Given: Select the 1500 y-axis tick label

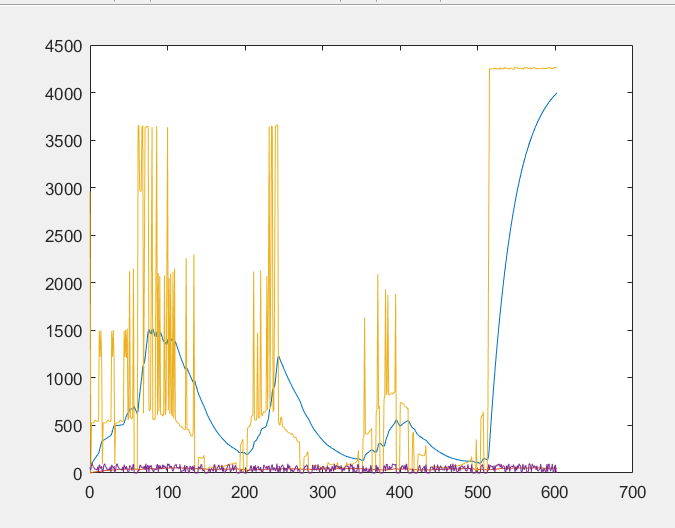Looking at the screenshot, I should pos(60,331).
